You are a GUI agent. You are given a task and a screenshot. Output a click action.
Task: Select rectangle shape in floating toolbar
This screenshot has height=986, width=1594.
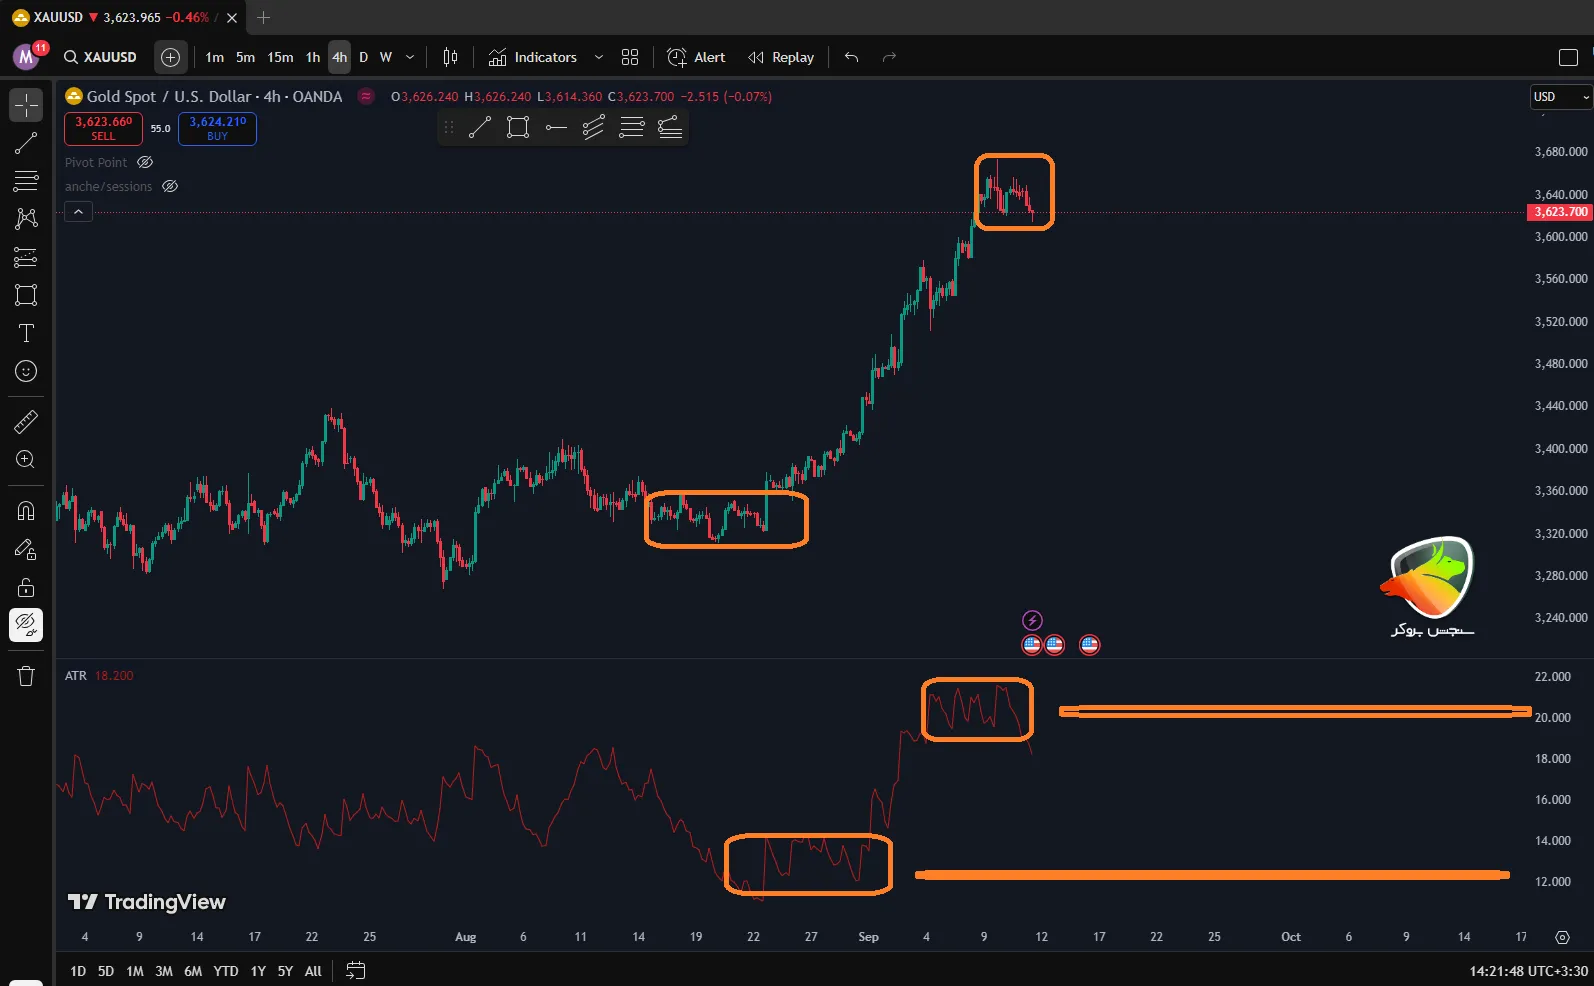(518, 127)
